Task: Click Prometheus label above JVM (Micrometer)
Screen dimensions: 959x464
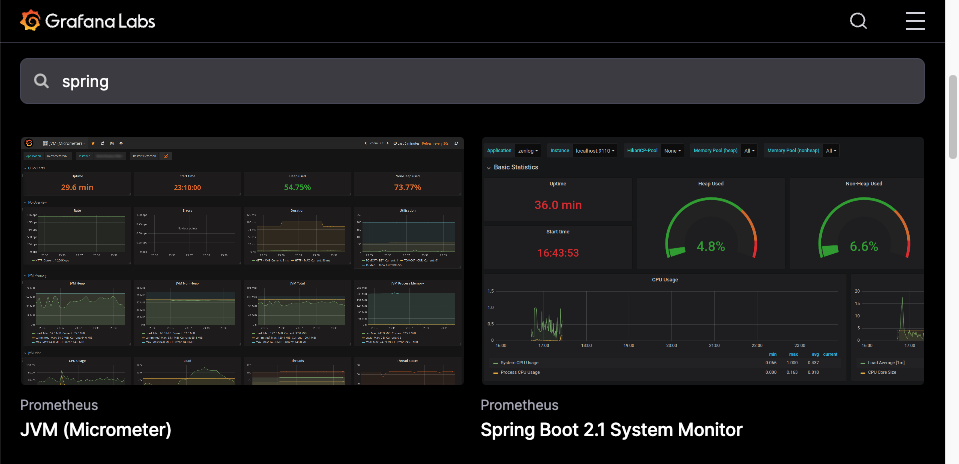Action: [59, 405]
